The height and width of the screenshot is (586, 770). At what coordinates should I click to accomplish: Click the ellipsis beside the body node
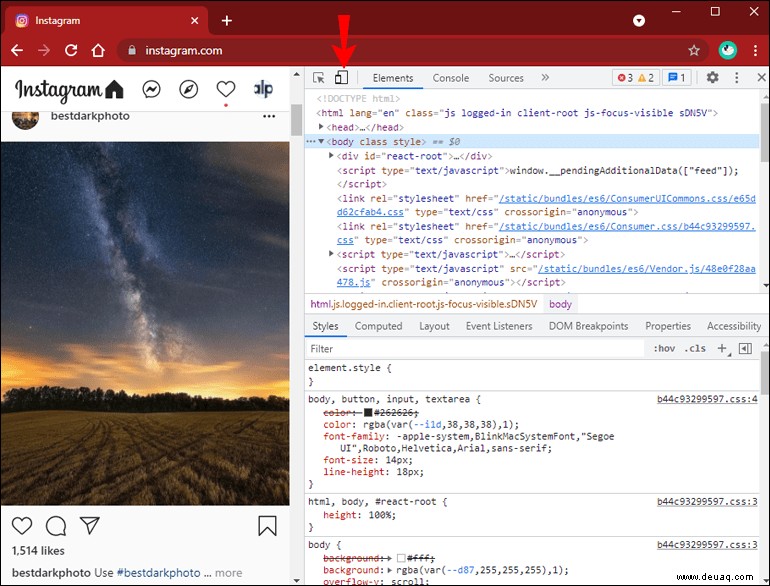(310, 141)
